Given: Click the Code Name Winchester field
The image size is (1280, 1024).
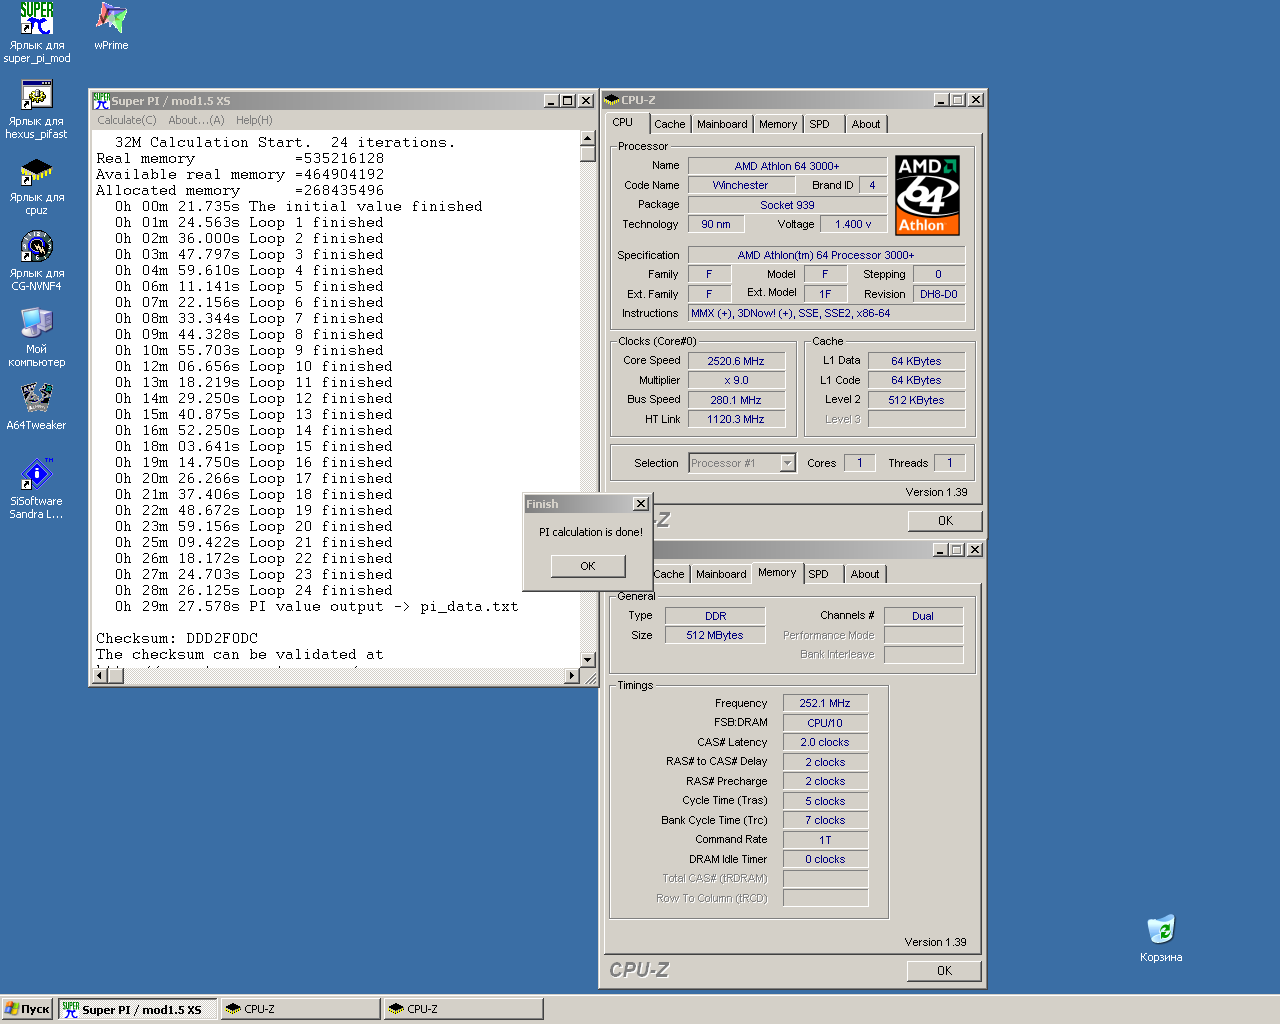Looking at the screenshot, I should click(x=740, y=185).
